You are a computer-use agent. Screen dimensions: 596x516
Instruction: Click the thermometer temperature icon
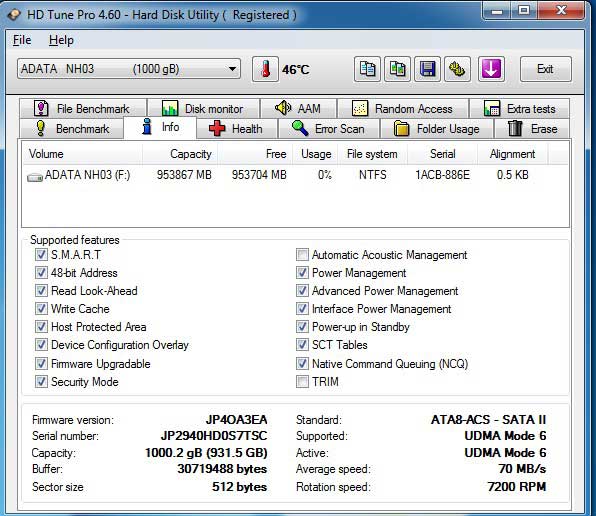(x=265, y=69)
